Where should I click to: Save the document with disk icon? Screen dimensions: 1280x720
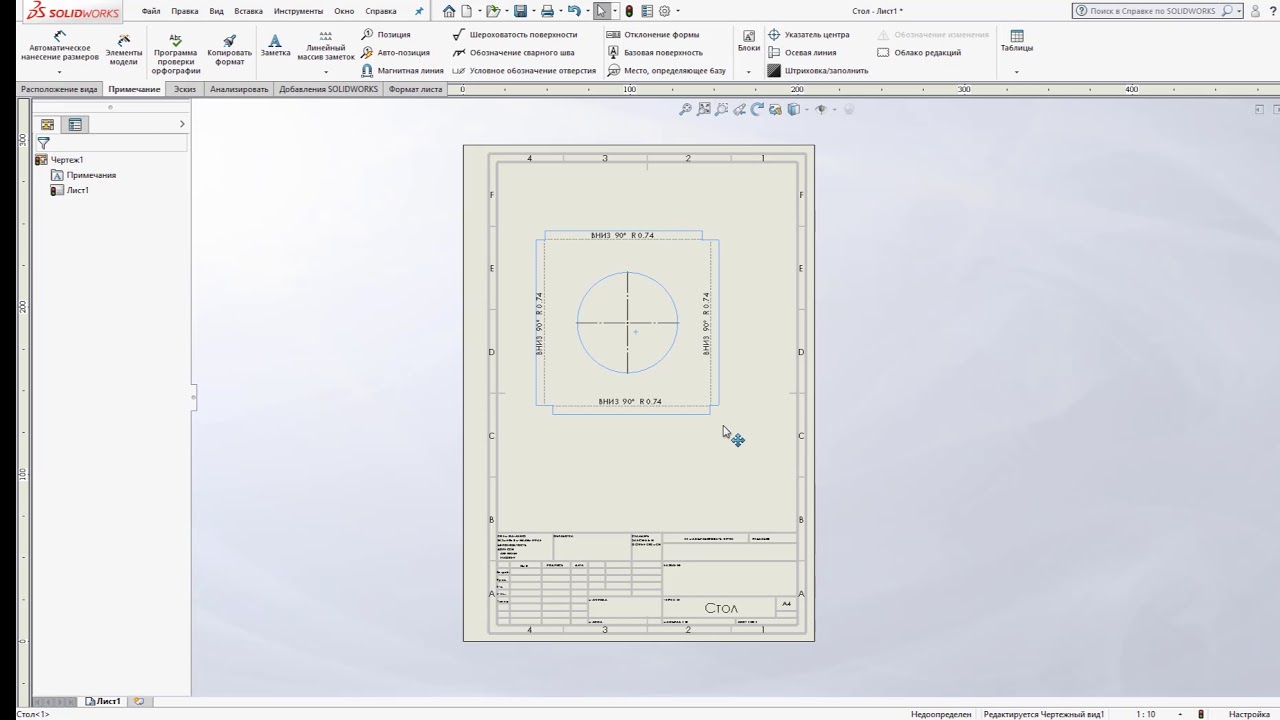click(520, 11)
